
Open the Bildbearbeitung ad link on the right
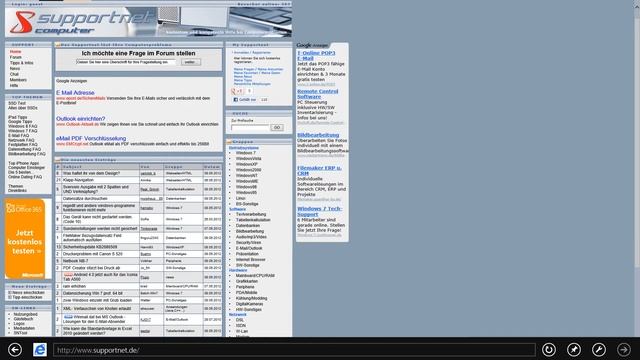[x=318, y=135]
